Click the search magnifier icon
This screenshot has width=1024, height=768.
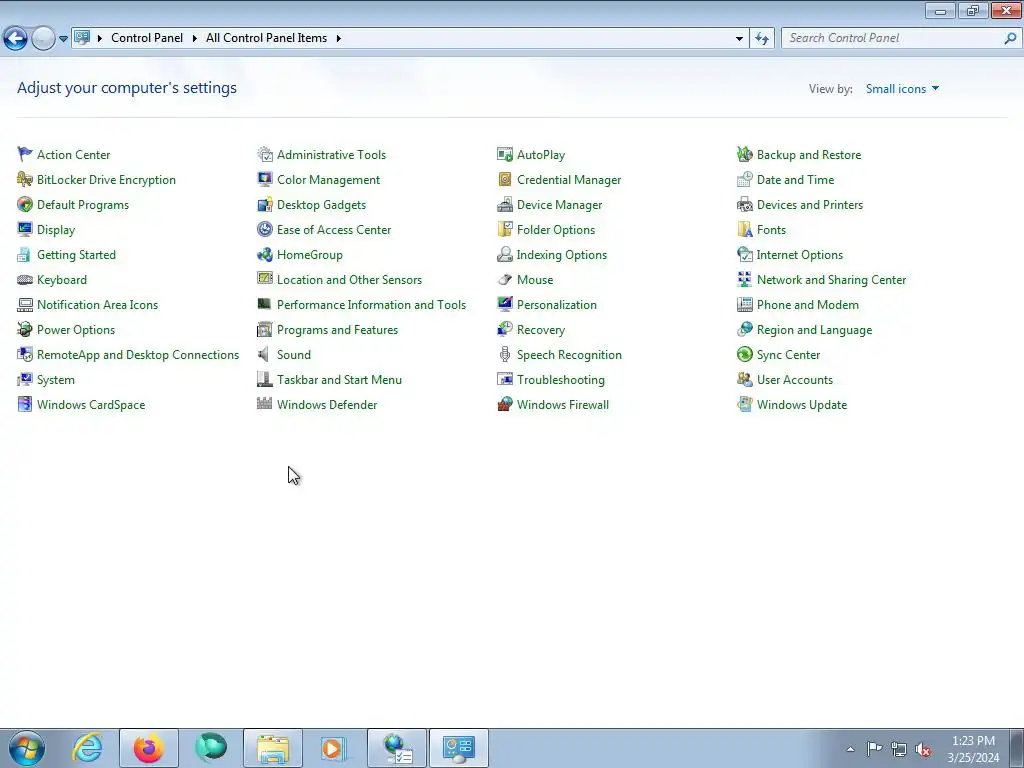pos(1010,38)
